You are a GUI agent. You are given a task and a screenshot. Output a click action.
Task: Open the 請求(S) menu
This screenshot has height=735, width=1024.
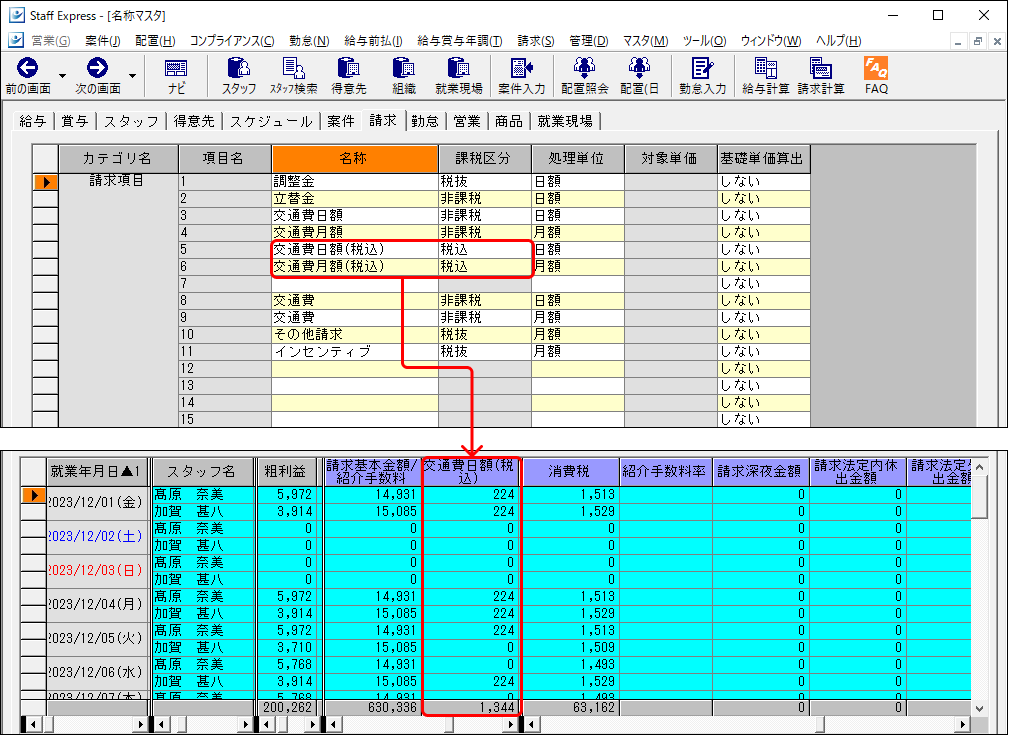click(x=536, y=41)
